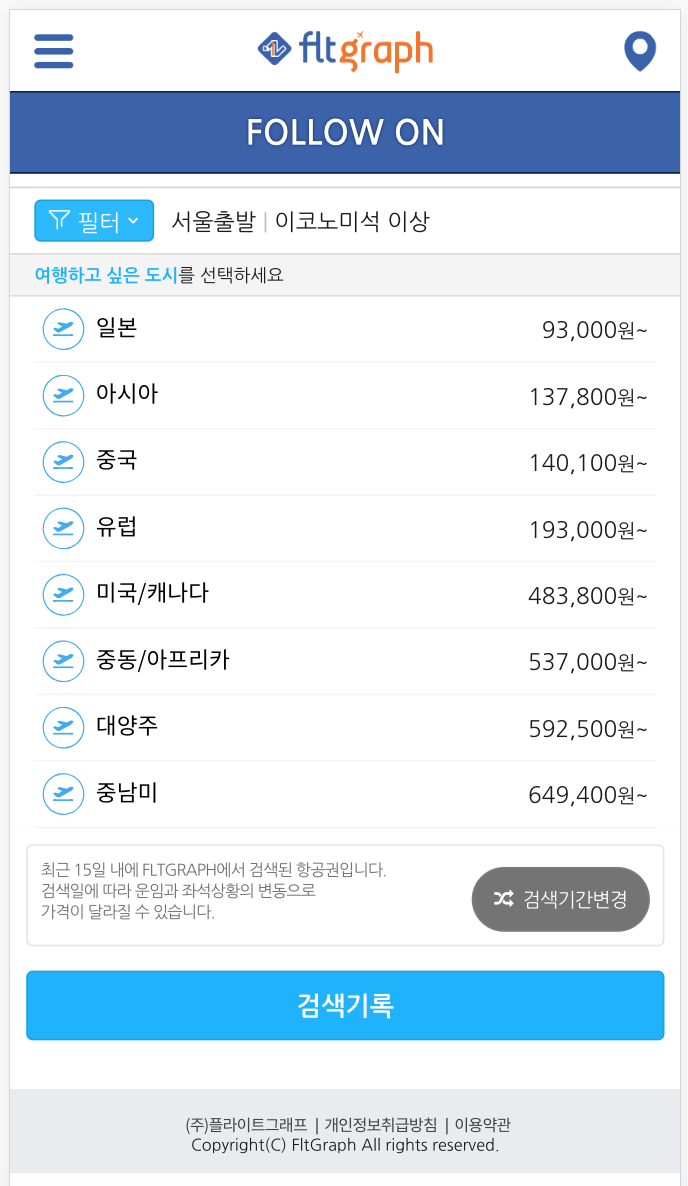This screenshot has width=688, height=1186.
Task: Open the 개인정보취급방침 link
Action: pyautogui.click(x=380, y=1124)
